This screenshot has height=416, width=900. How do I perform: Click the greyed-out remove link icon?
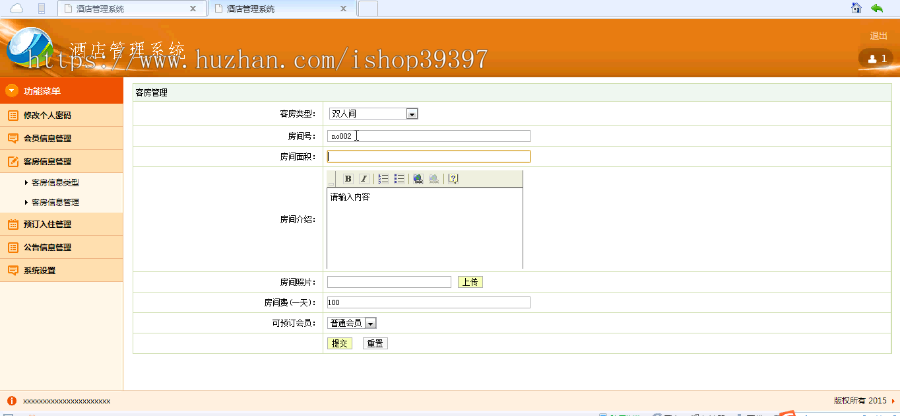coord(435,178)
